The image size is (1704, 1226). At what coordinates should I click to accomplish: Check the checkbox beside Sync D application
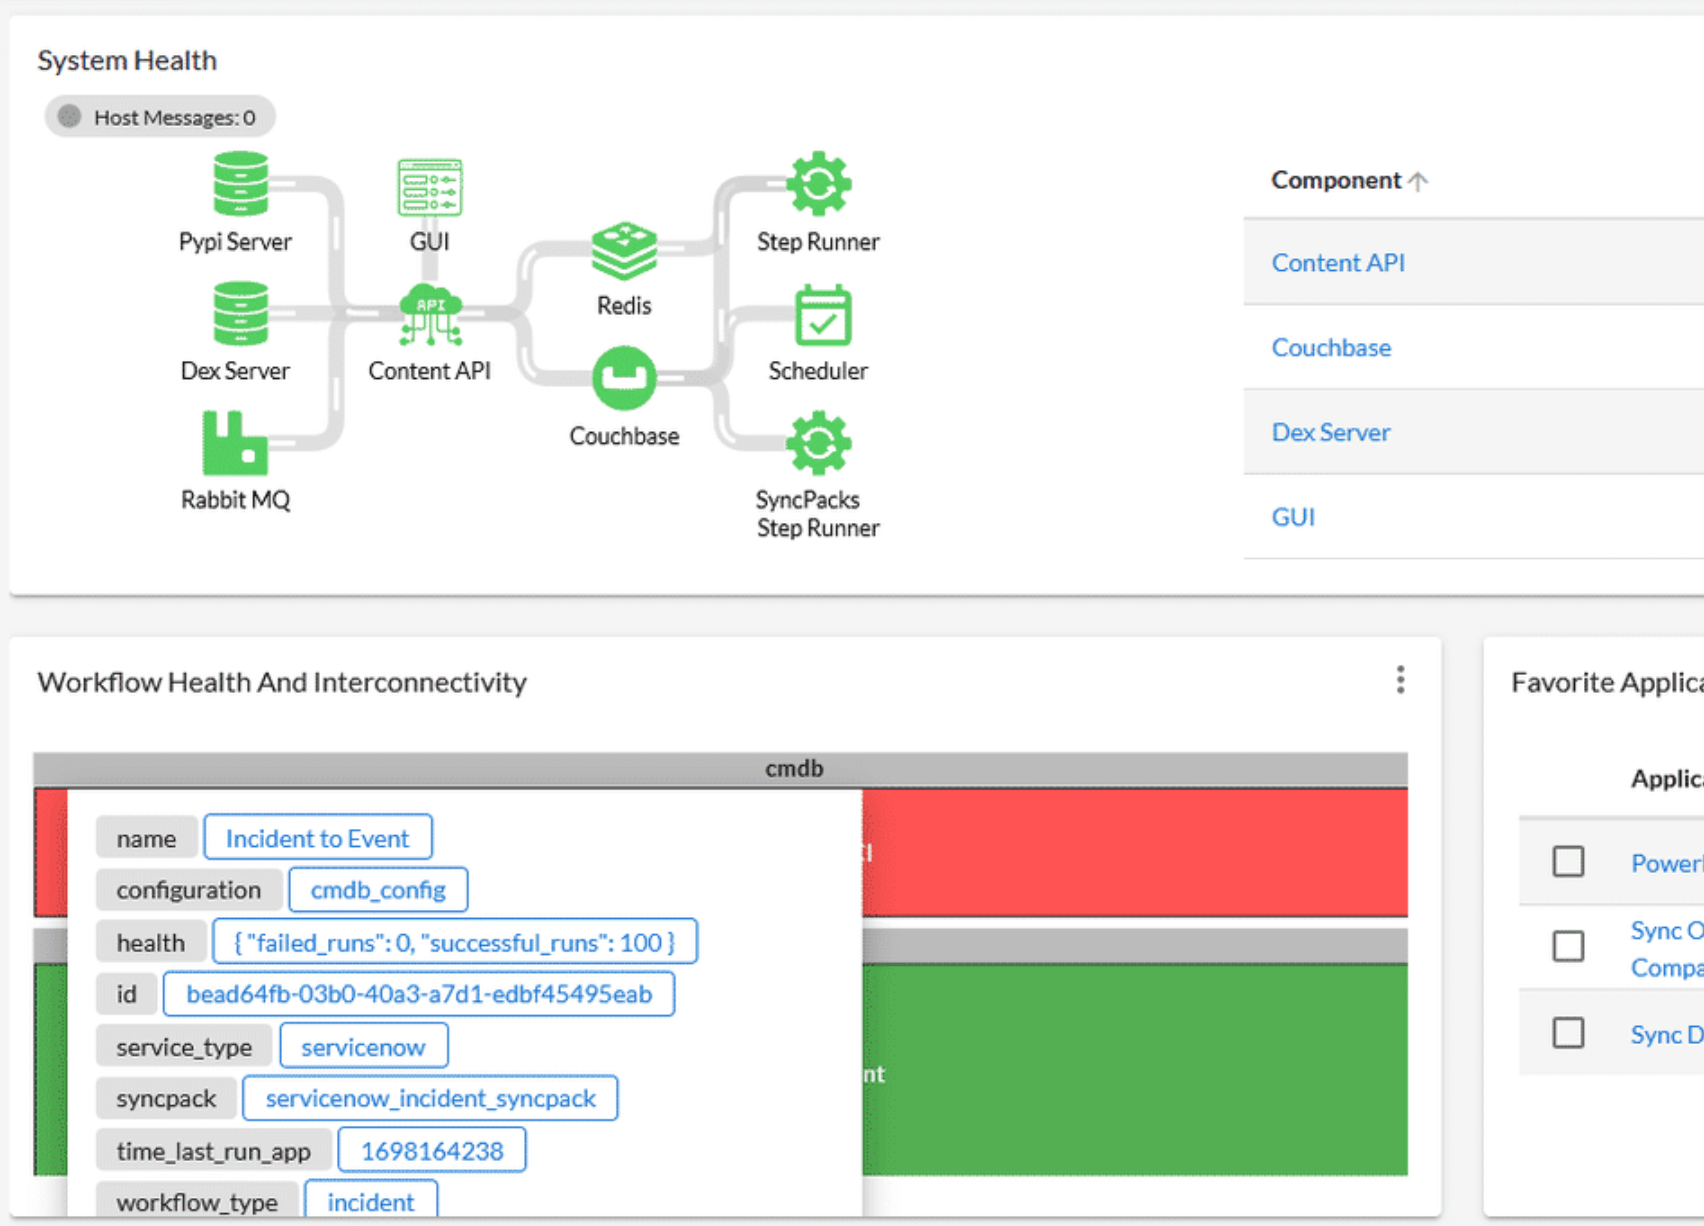pyautogui.click(x=1568, y=1033)
